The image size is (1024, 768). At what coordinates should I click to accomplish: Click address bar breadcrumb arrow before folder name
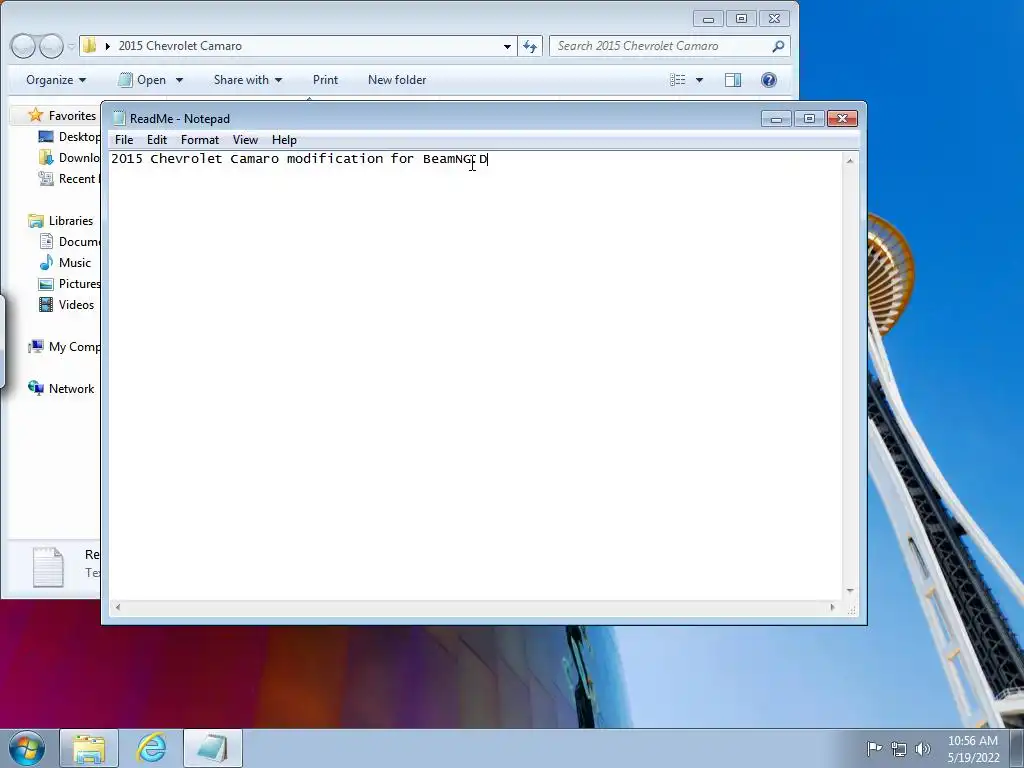coord(108,46)
